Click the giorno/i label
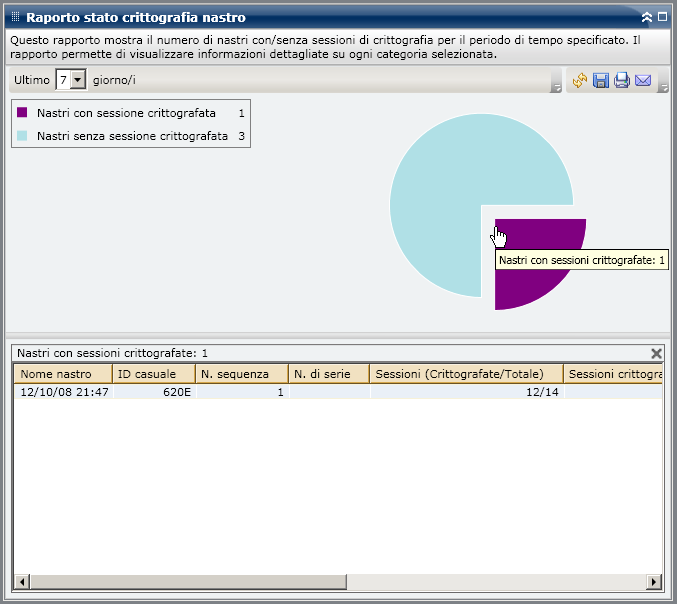This screenshot has width=677, height=604. (x=114, y=80)
